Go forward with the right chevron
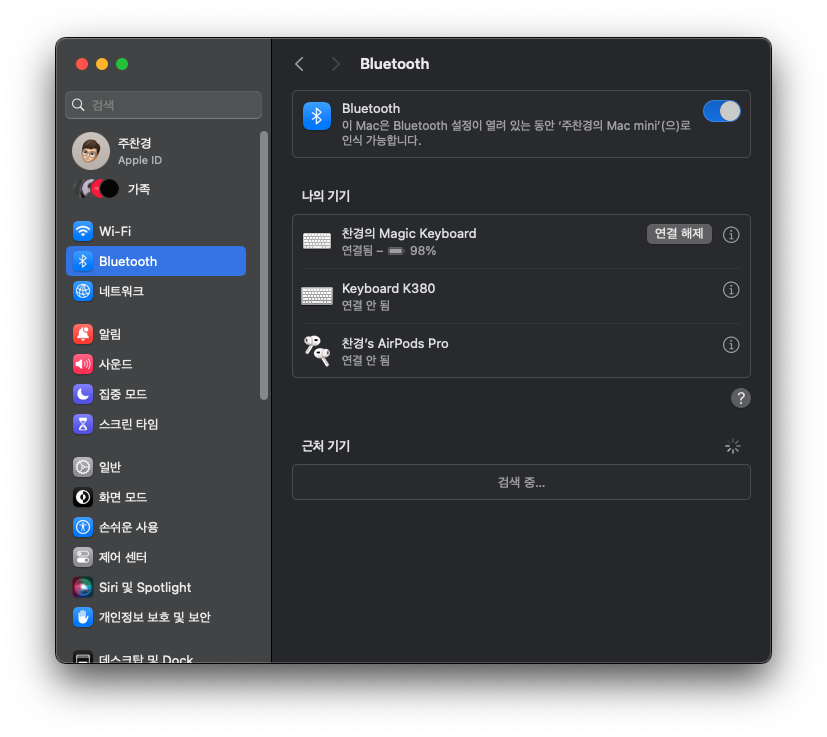Screen dimensions: 827x737 tap(335, 64)
